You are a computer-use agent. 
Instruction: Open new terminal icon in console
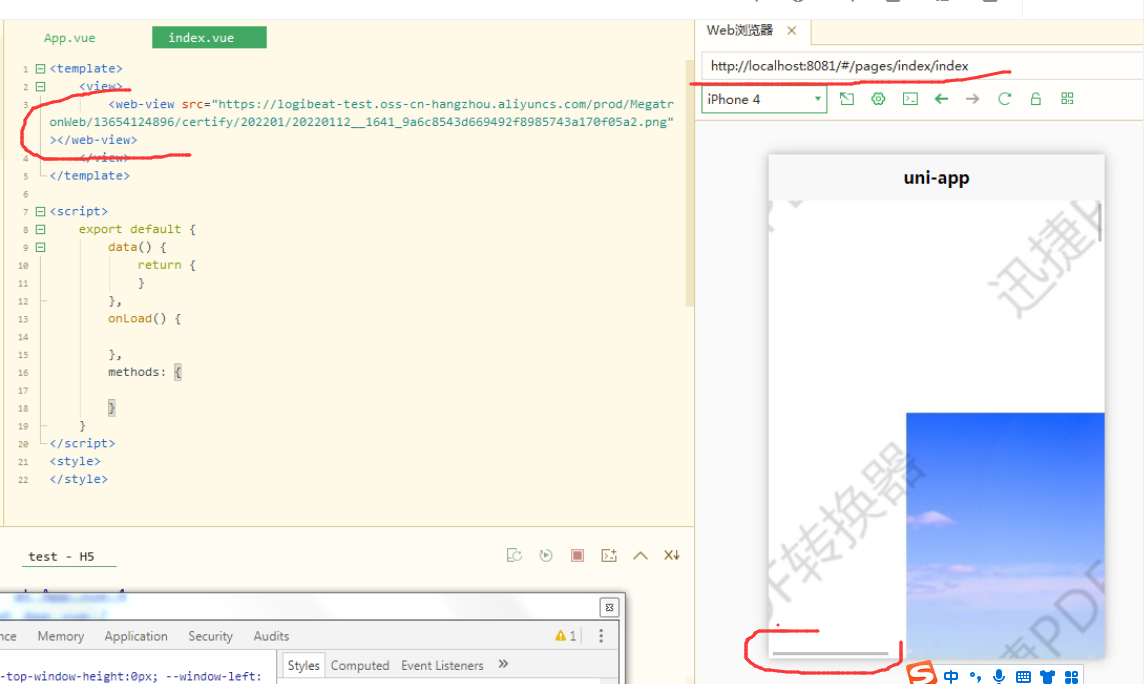pyautogui.click(x=608, y=556)
